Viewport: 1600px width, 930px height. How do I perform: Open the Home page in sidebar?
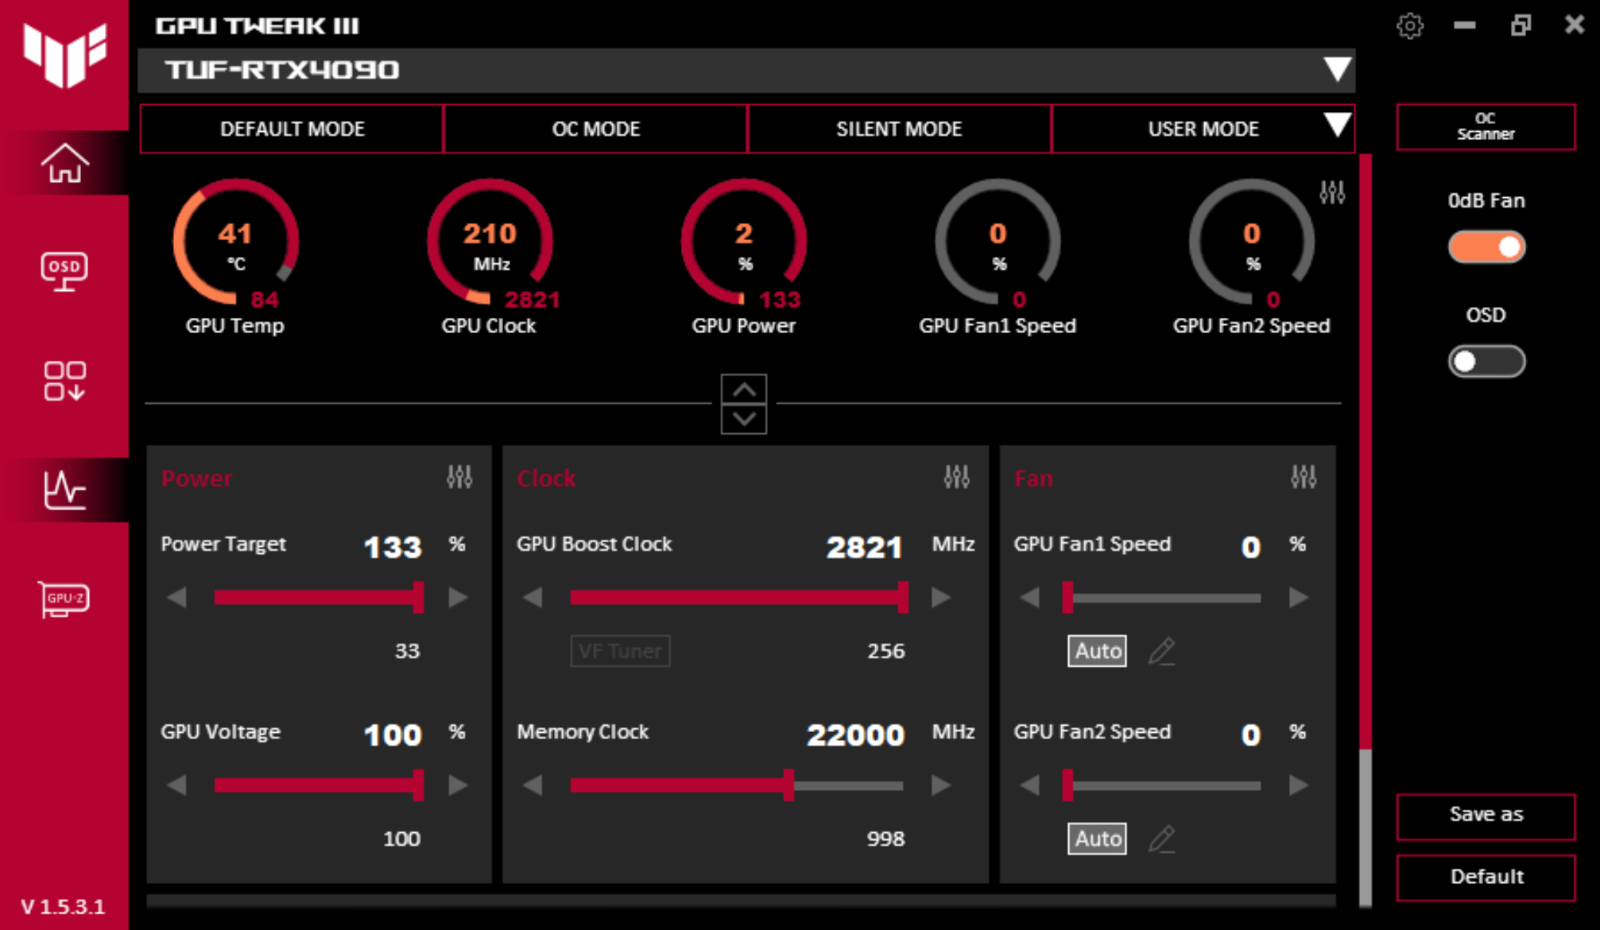click(64, 163)
